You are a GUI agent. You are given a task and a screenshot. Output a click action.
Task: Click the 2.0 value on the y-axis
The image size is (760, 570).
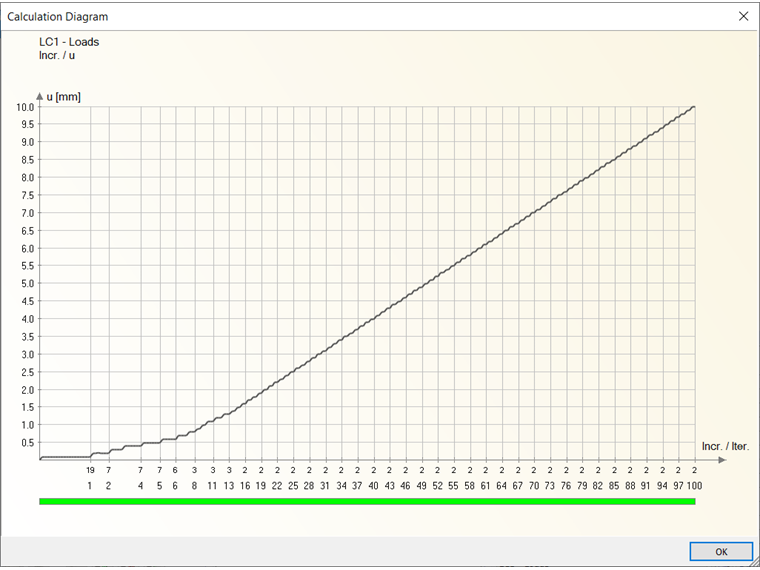28,390
